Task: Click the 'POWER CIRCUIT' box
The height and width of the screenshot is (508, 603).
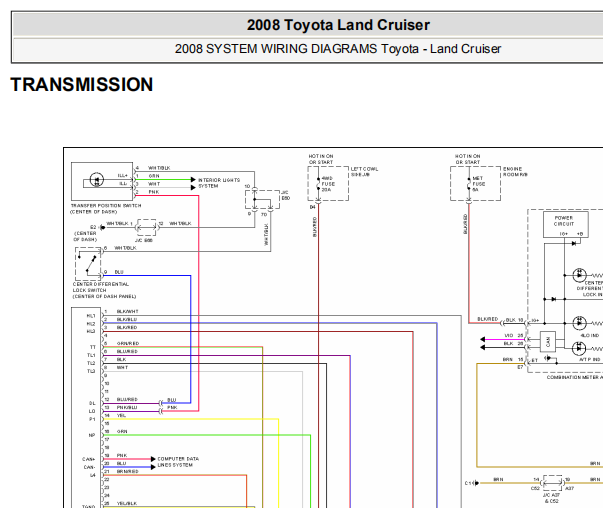Action: (x=565, y=224)
